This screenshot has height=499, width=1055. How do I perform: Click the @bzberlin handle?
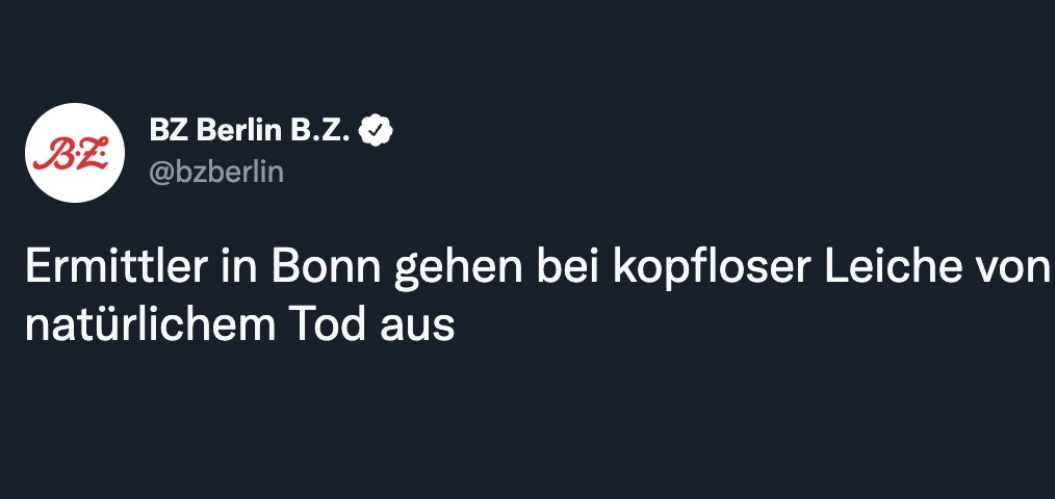[215, 172]
